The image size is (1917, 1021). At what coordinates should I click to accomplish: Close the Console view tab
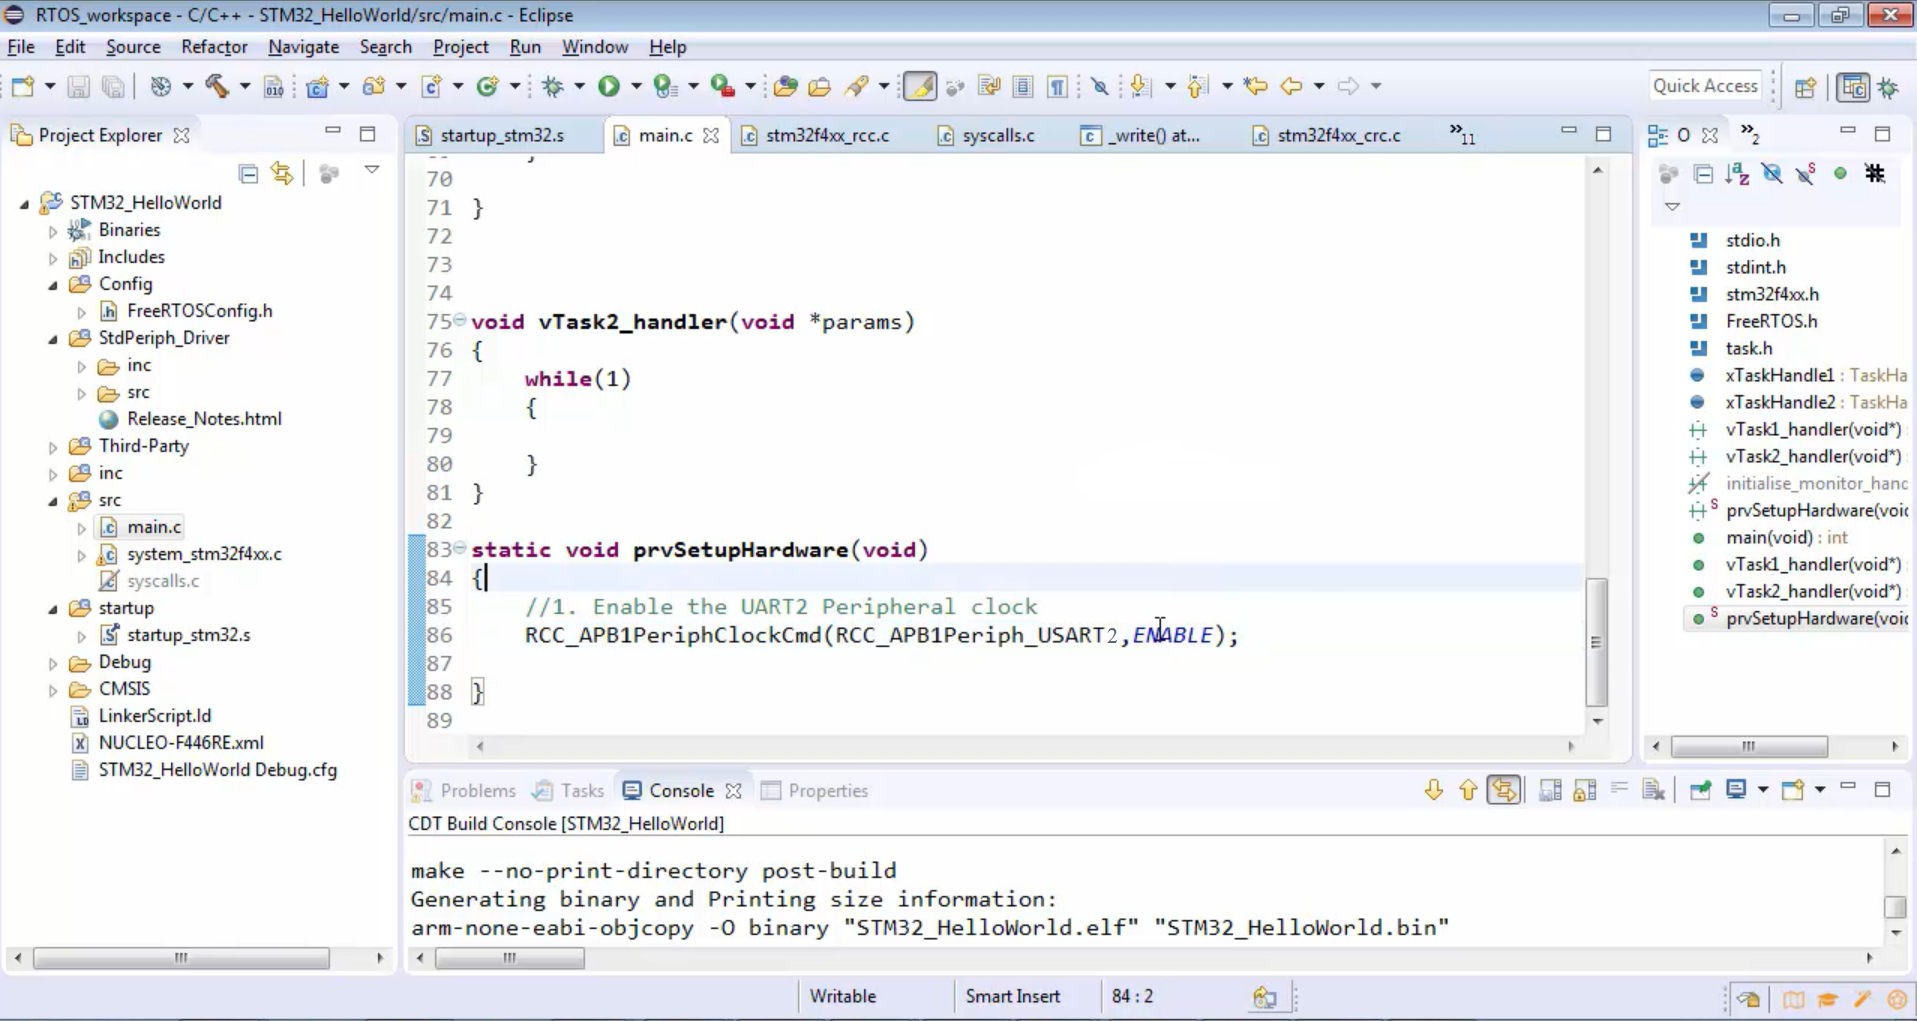(x=733, y=791)
